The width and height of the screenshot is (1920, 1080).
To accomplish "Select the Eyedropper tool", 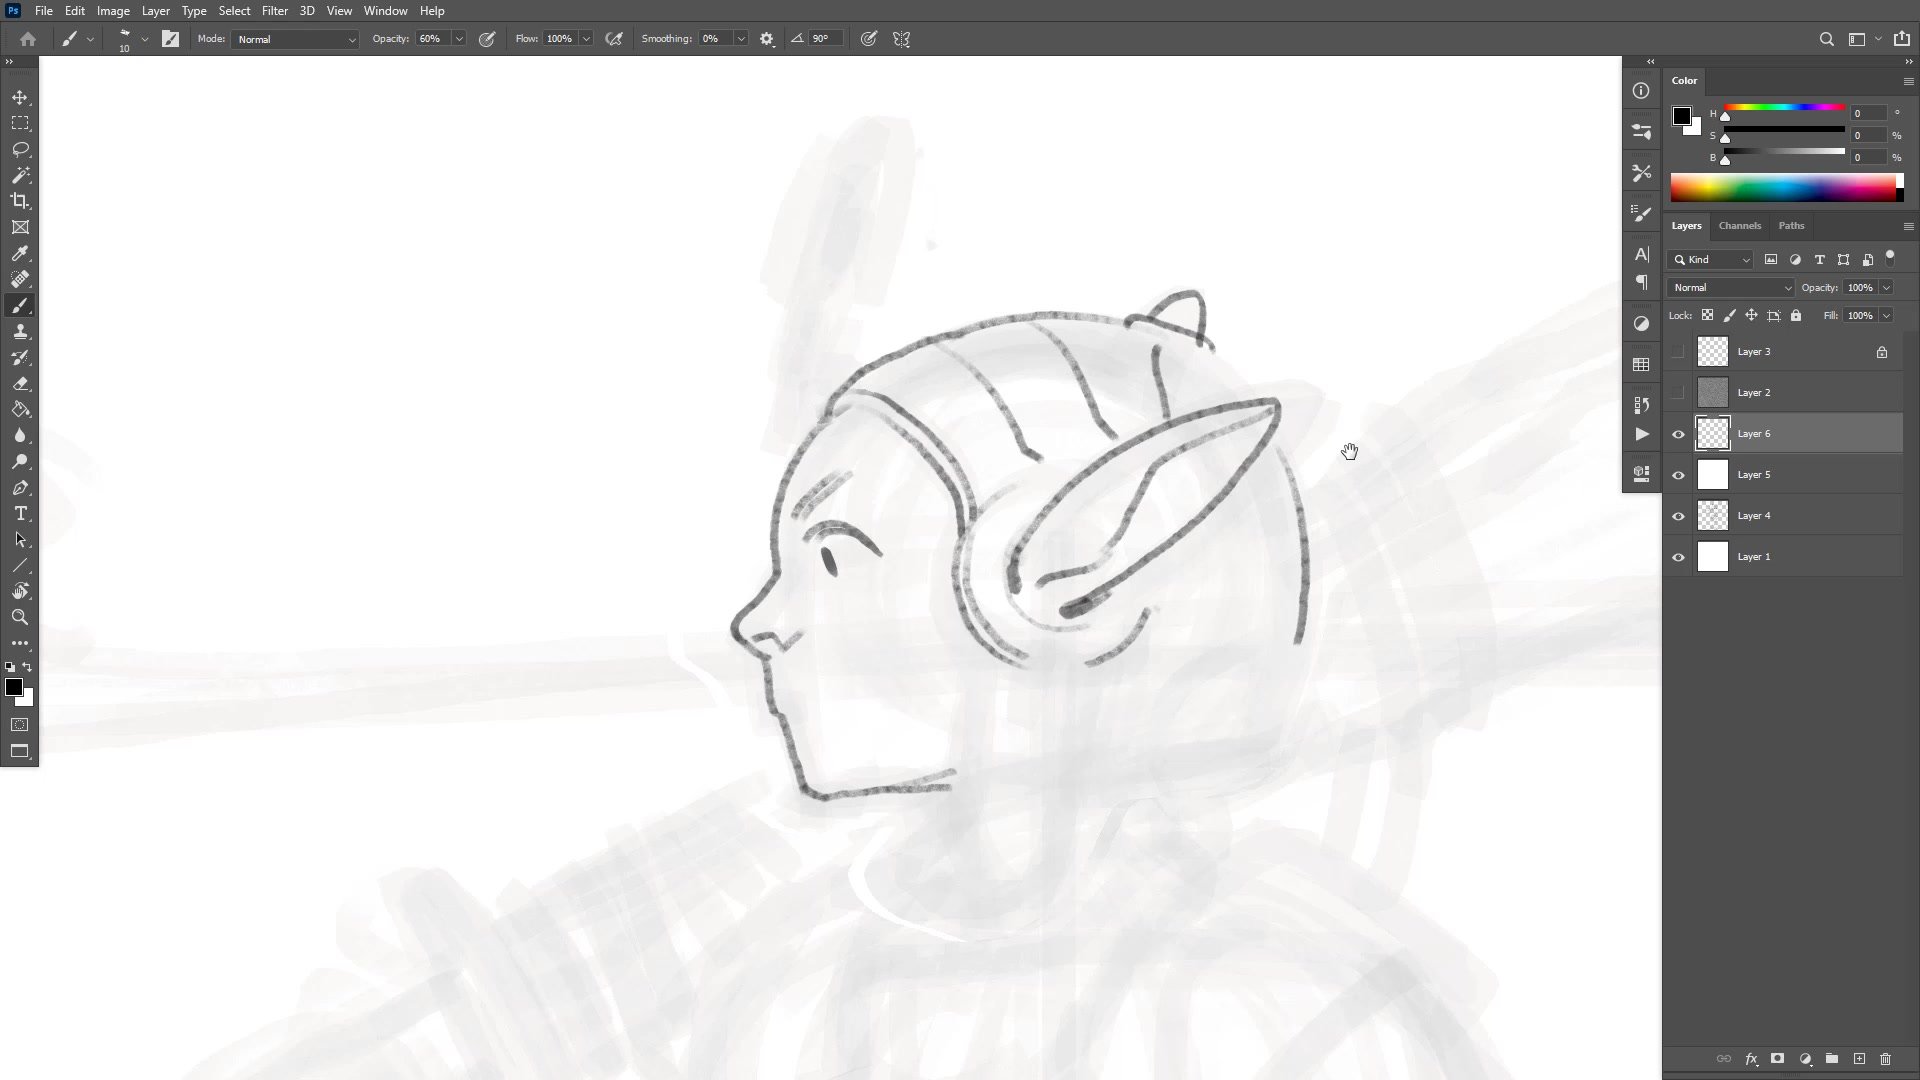I will point(20,254).
